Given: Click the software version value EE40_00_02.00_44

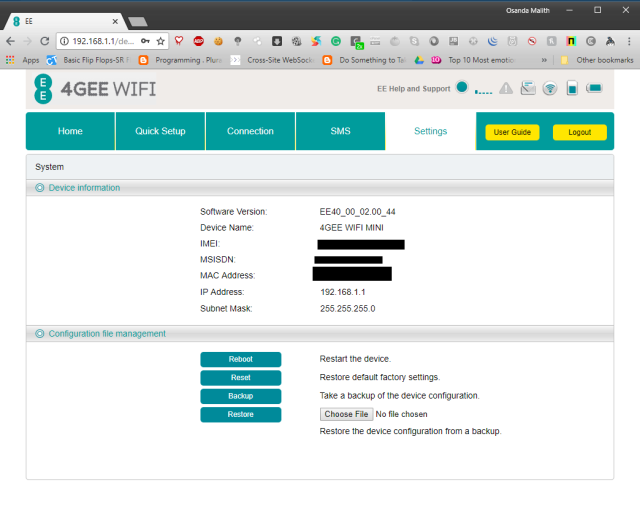Looking at the screenshot, I should [x=358, y=211].
